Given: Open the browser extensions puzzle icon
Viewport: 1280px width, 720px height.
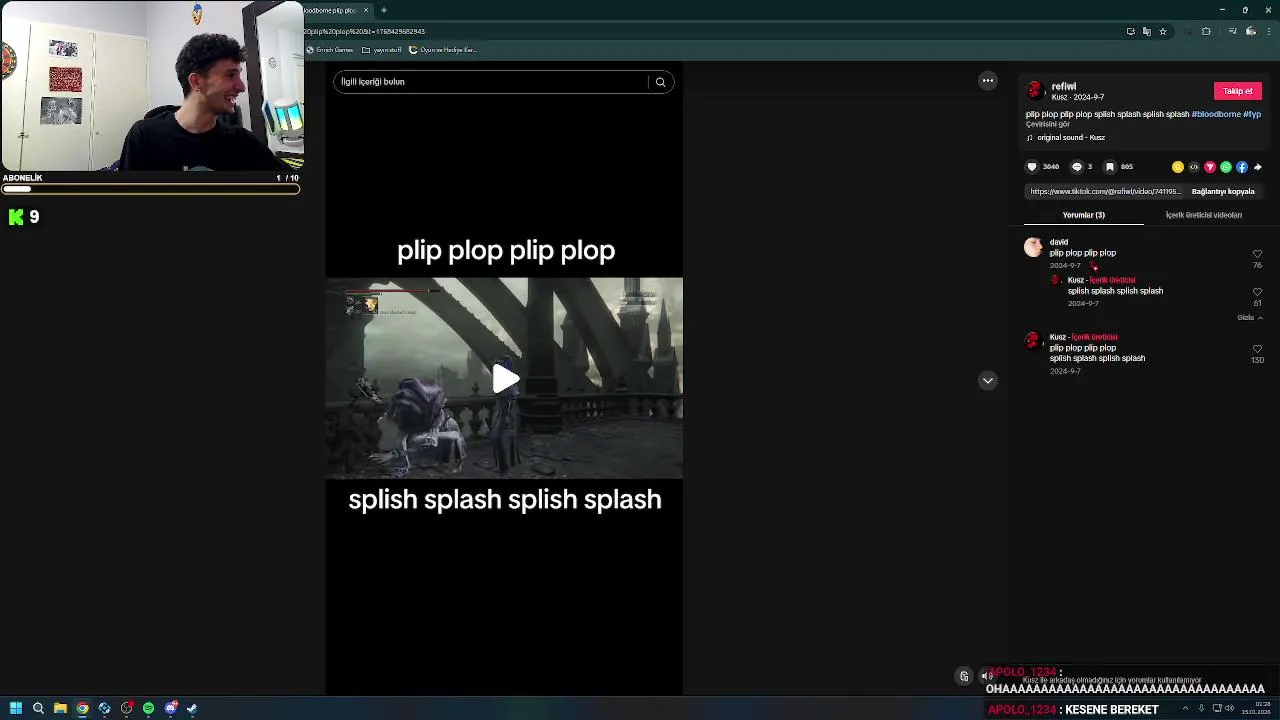Looking at the screenshot, I should 1206,31.
